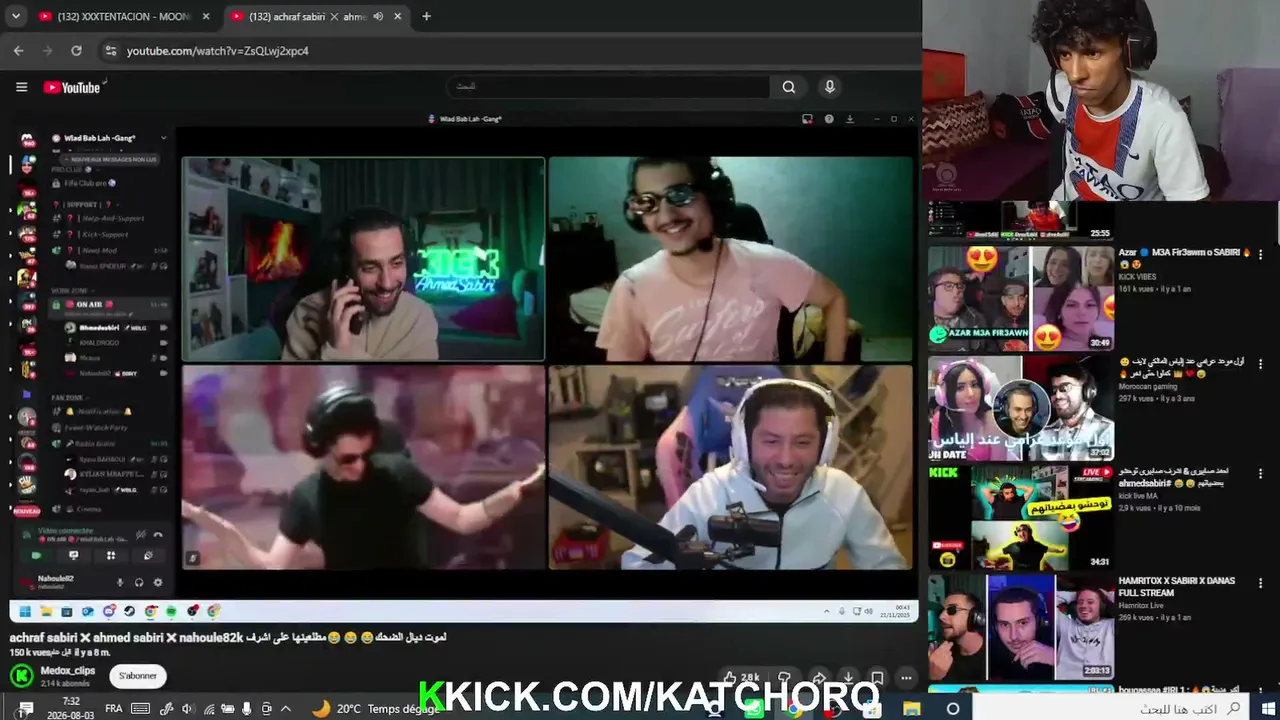
Task: Close the XXXTENTACION tab
Action: [206, 16]
